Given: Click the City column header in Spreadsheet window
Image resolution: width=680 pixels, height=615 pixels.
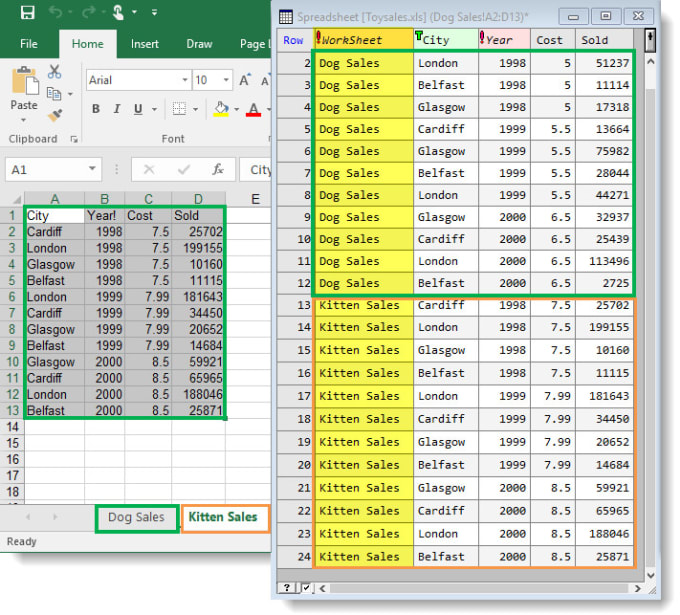Looking at the screenshot, I should pos(446,40).
